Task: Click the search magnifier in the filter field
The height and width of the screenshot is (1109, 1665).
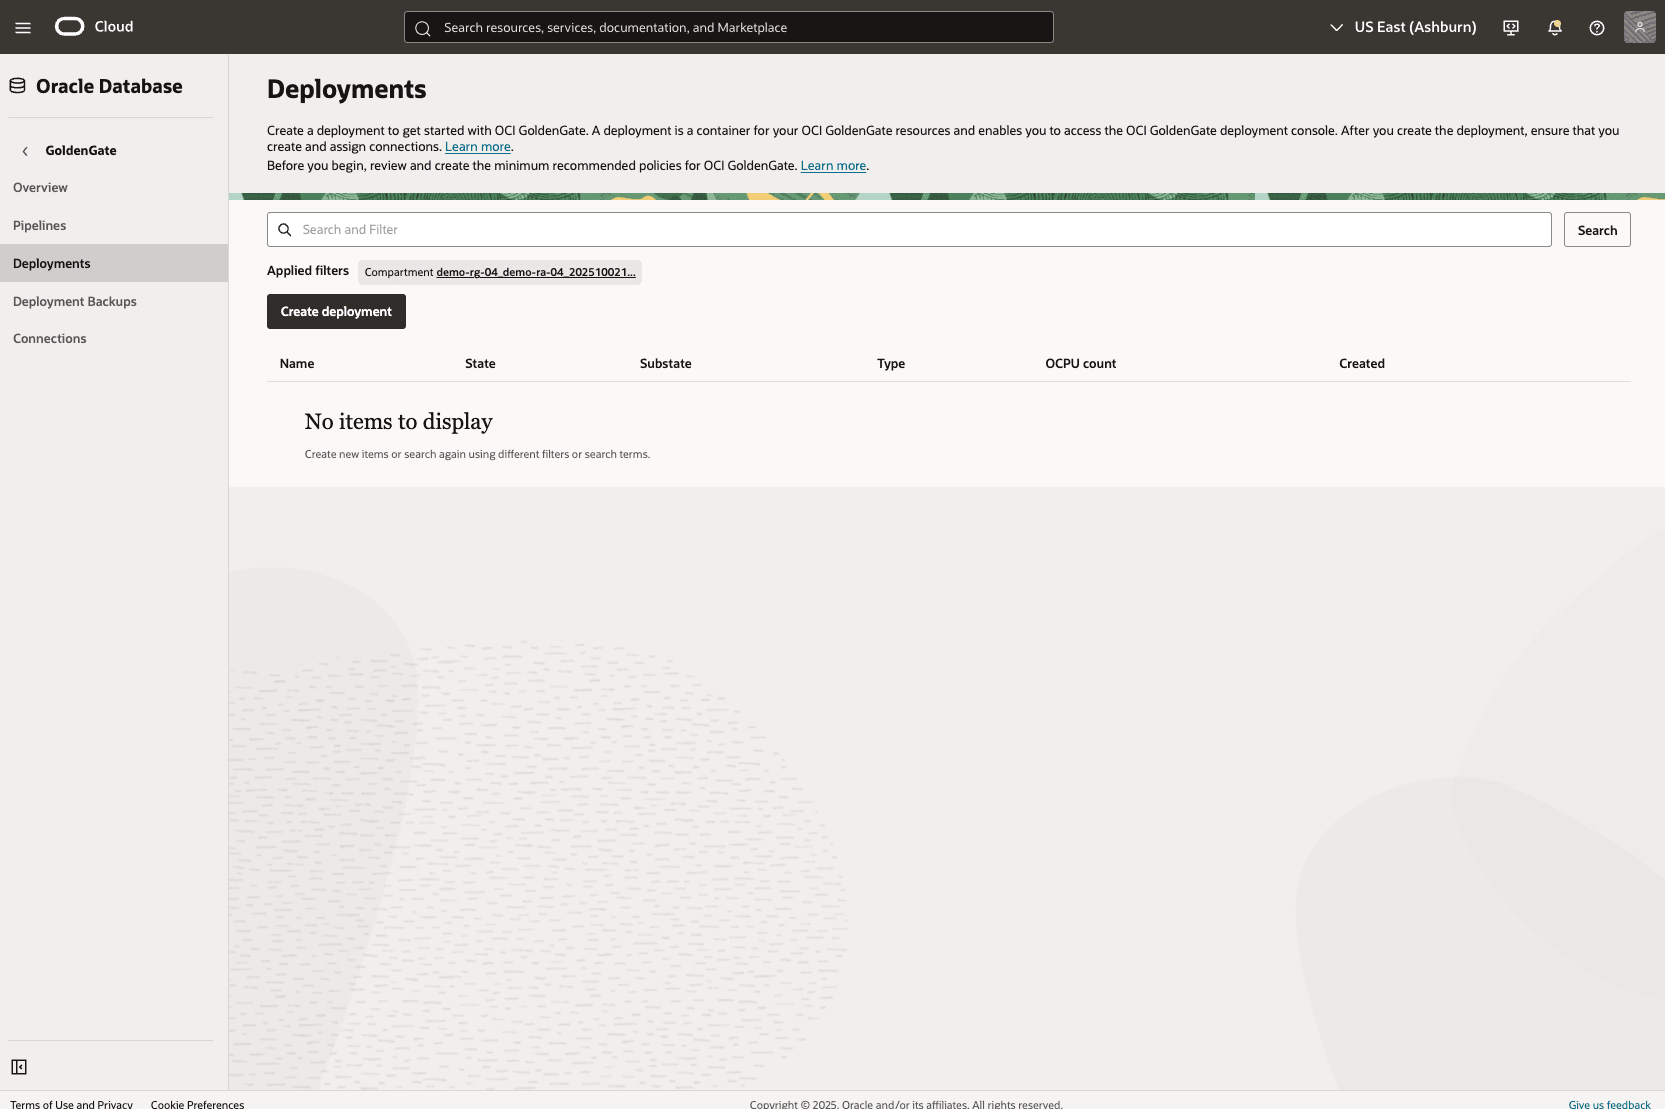Action: 285,229
